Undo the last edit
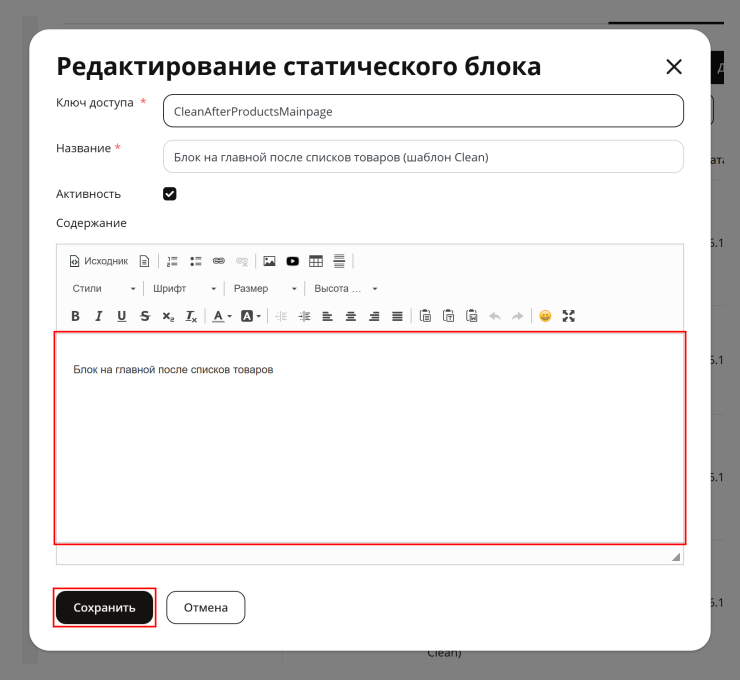740x680 pixels. pyautogui.click(x=495, y=316)
